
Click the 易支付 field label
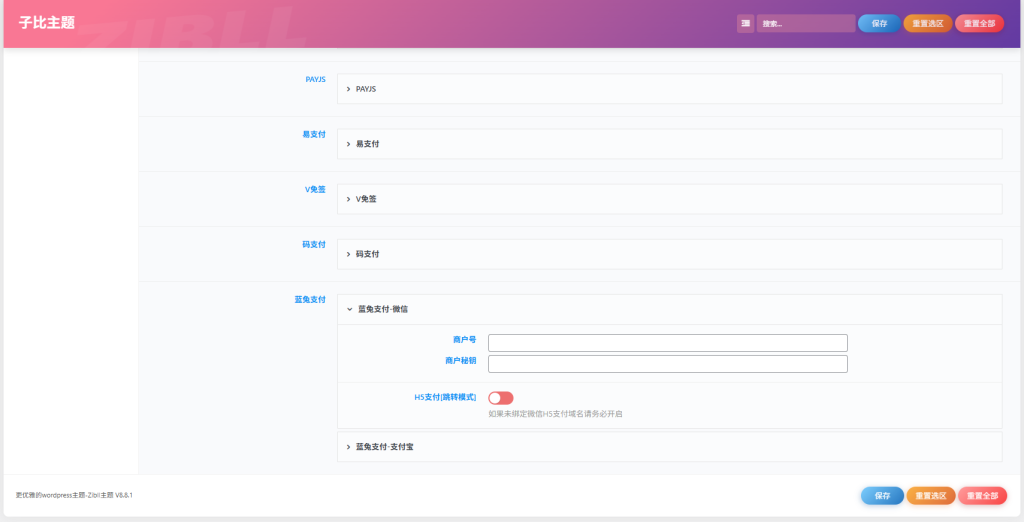[x=313, y=135]
